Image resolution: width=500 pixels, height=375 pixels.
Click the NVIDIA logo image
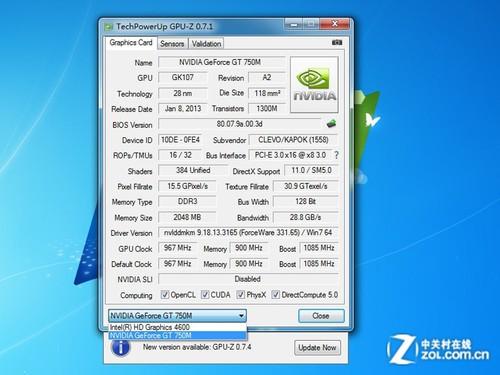[314, 84]
